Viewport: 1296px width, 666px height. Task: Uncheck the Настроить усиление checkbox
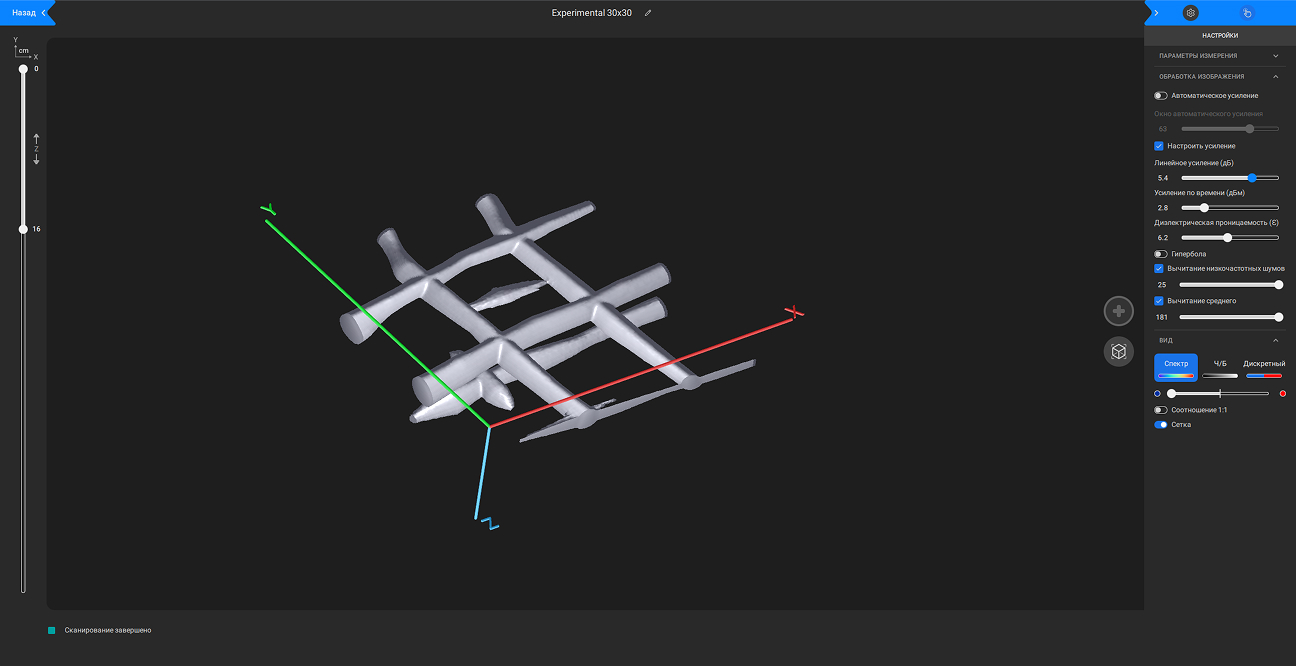click(x=1159, y=146)
